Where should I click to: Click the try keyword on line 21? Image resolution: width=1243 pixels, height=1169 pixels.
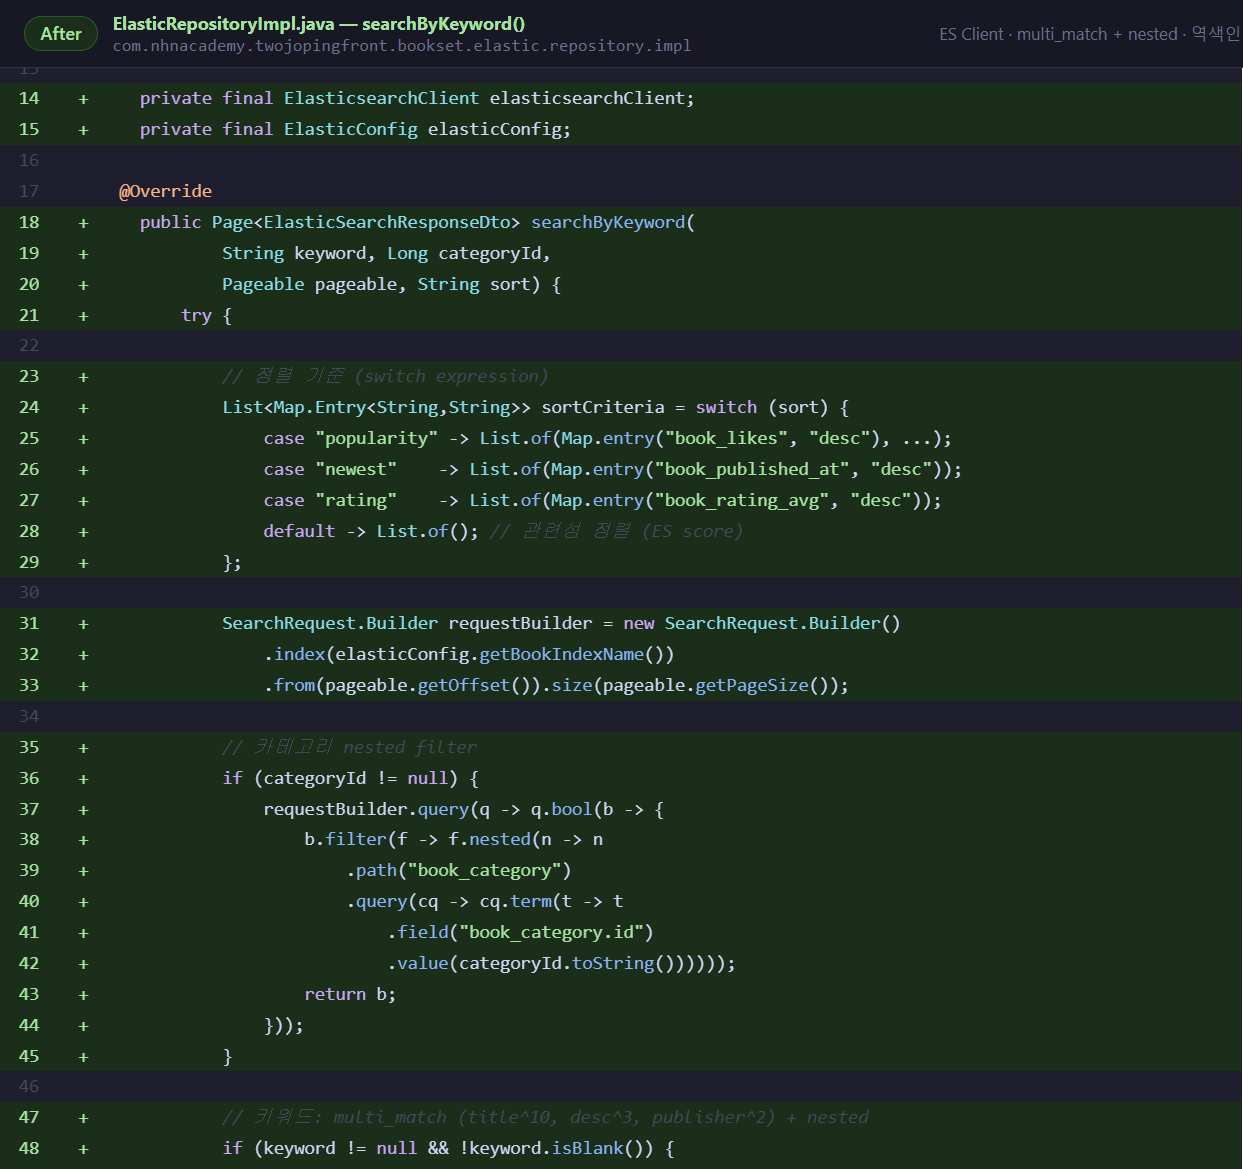(x=196, y=315)
